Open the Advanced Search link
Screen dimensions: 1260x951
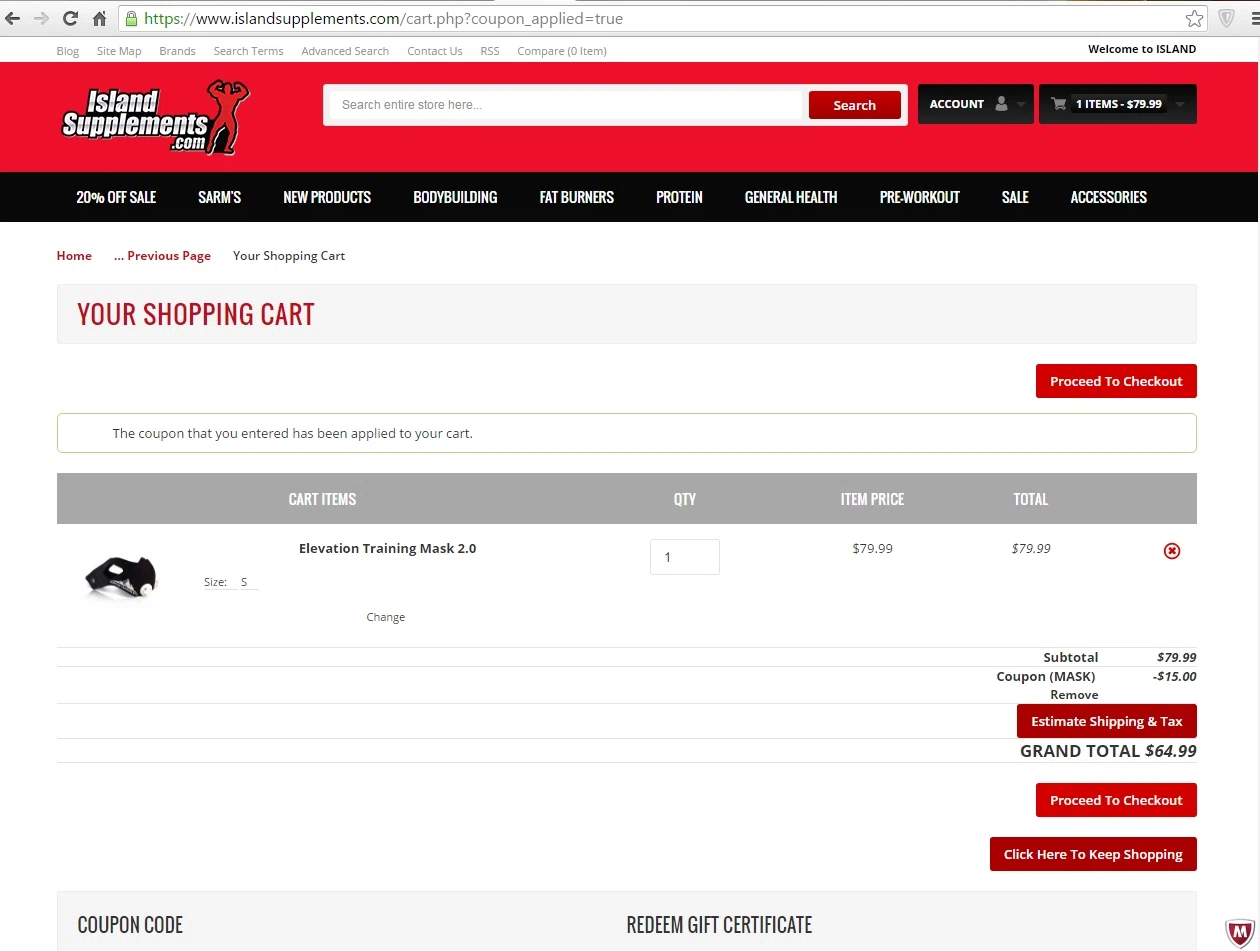(345, 51)
